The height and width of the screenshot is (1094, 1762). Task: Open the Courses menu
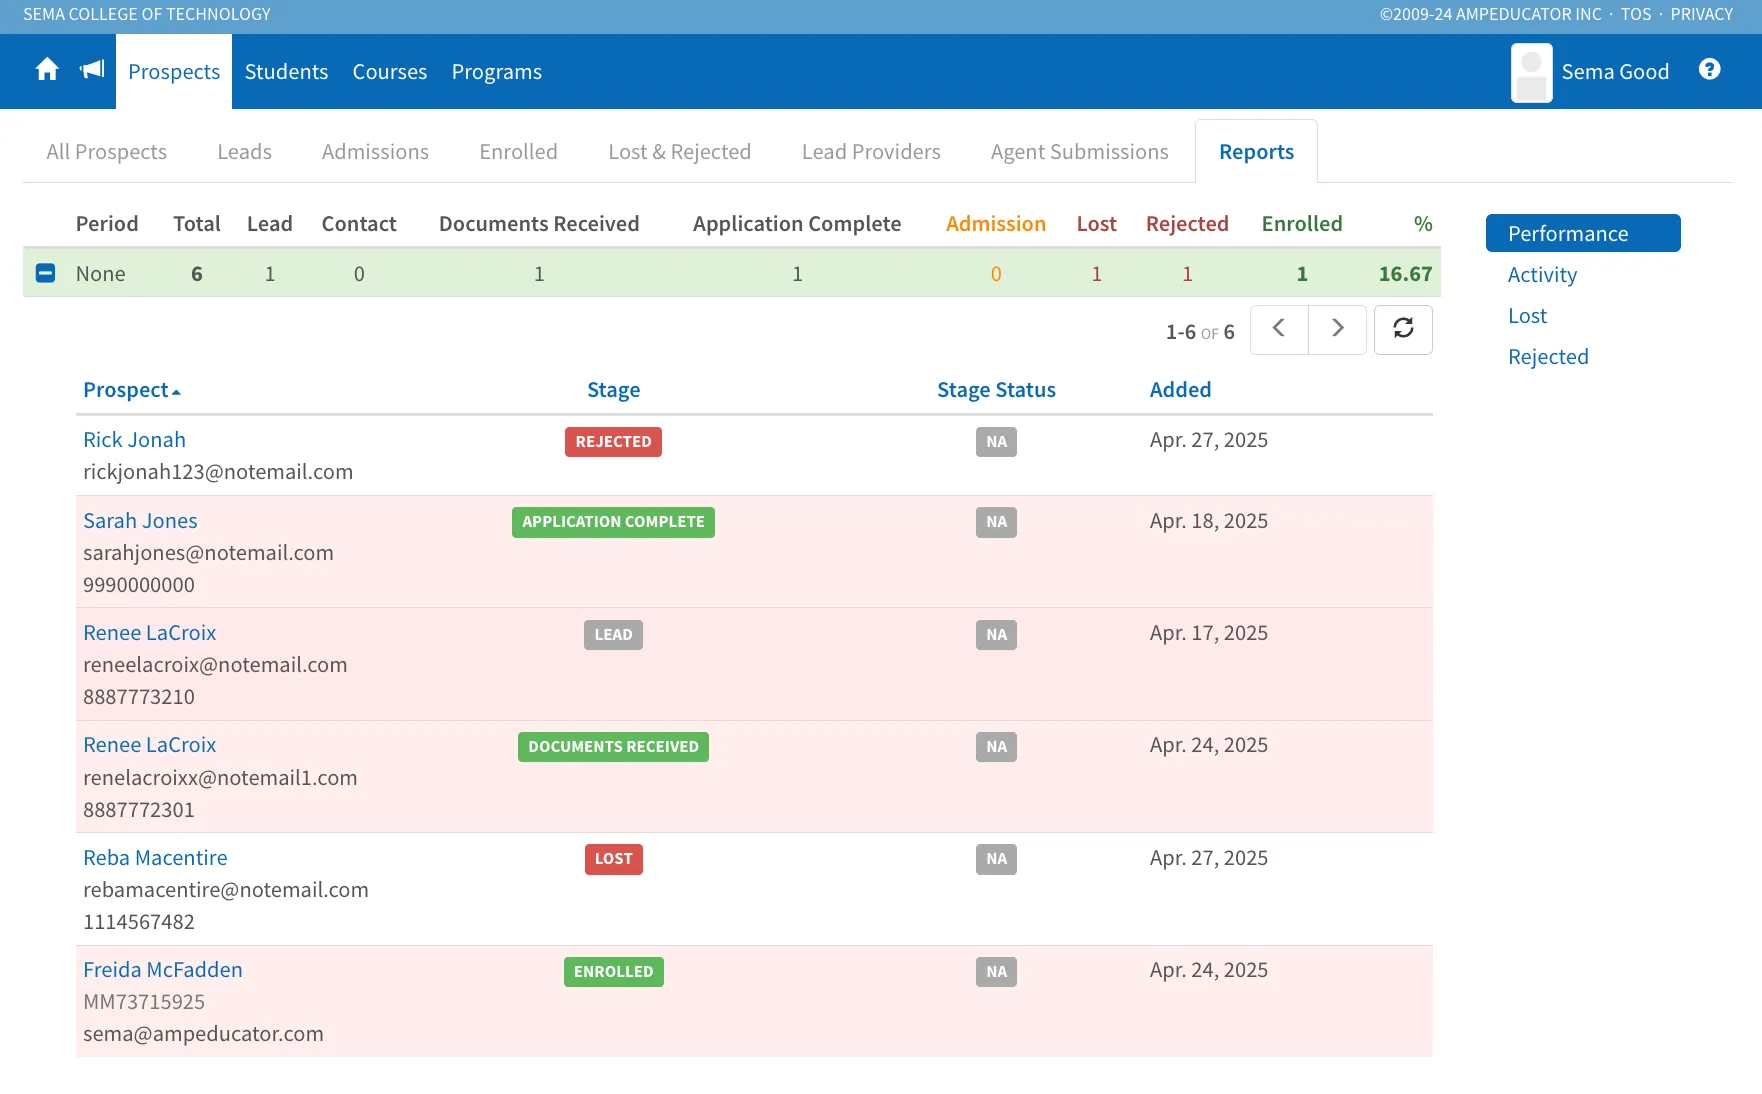(390, 72)
